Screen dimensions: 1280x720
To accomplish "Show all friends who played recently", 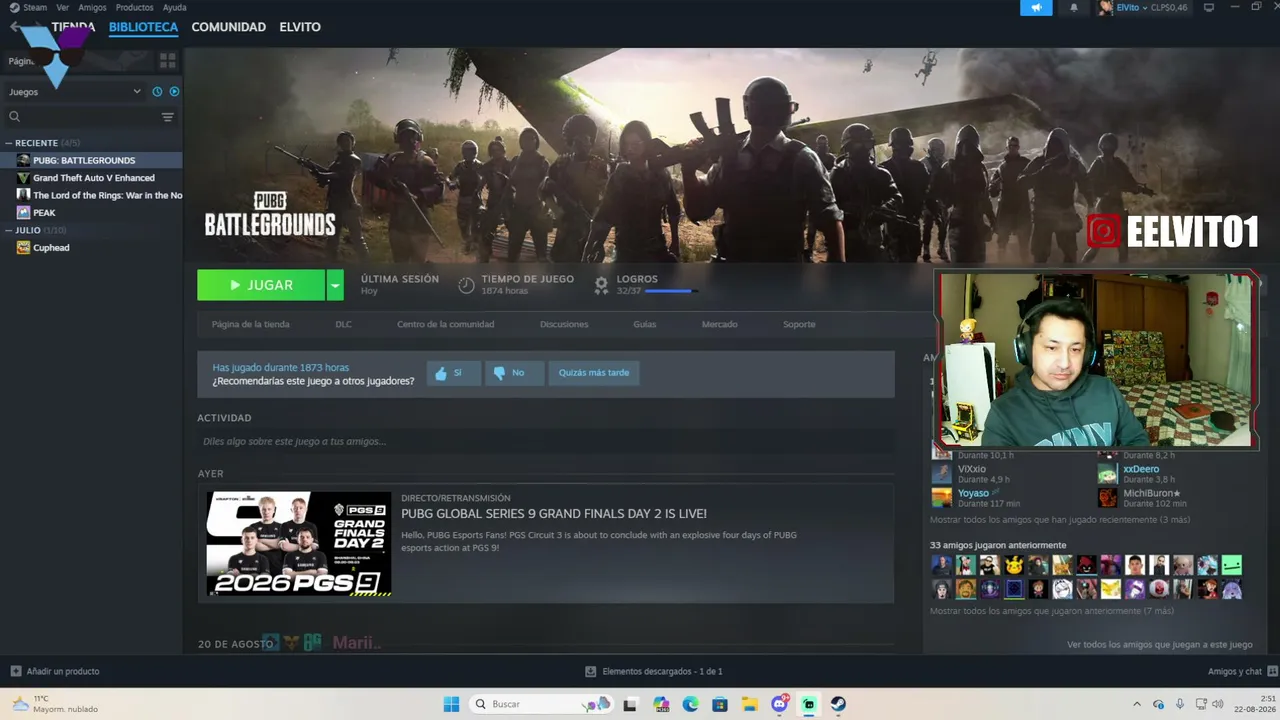I will pyautogui.click(x=1060, y=520).
